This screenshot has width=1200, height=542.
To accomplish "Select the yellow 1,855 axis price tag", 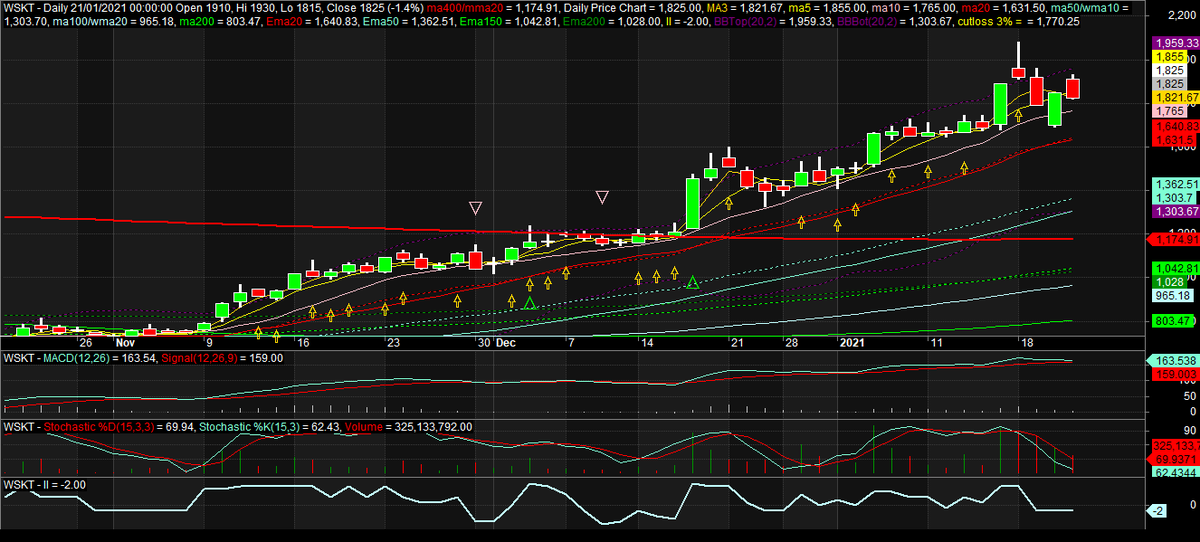I will [1171, 58].
